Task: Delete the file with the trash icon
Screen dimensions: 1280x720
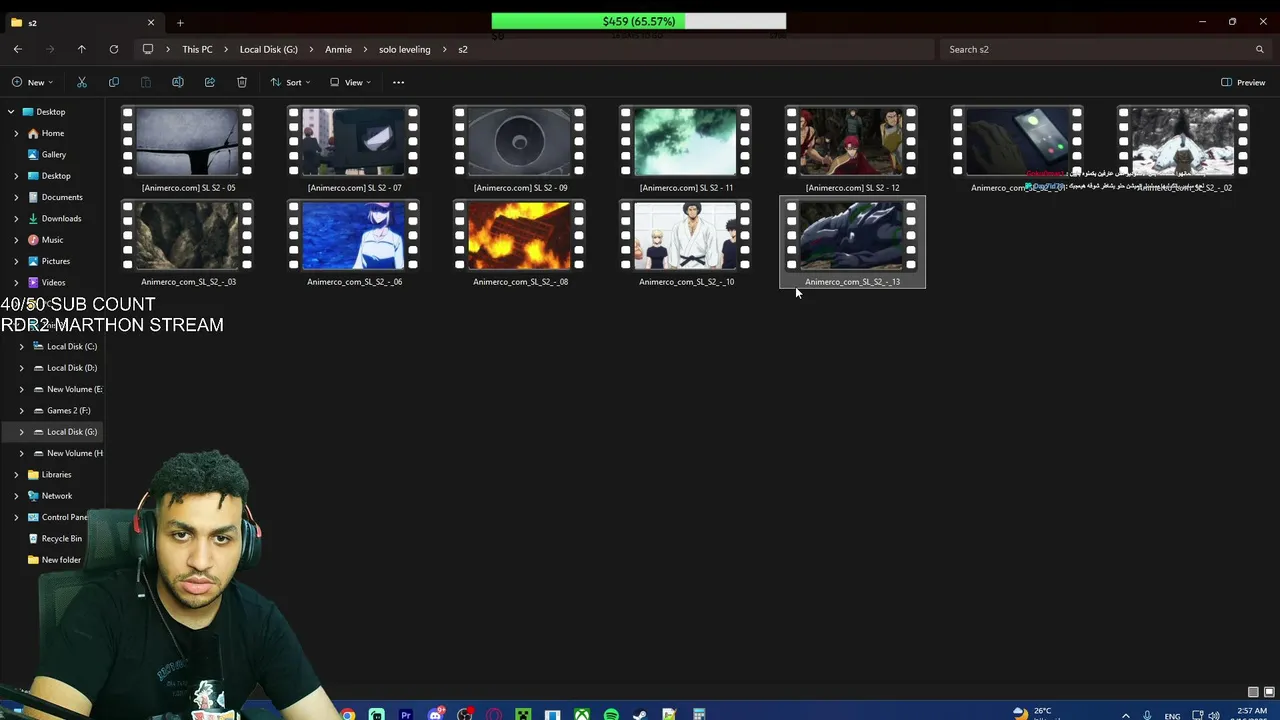Action: click(242, 82)
